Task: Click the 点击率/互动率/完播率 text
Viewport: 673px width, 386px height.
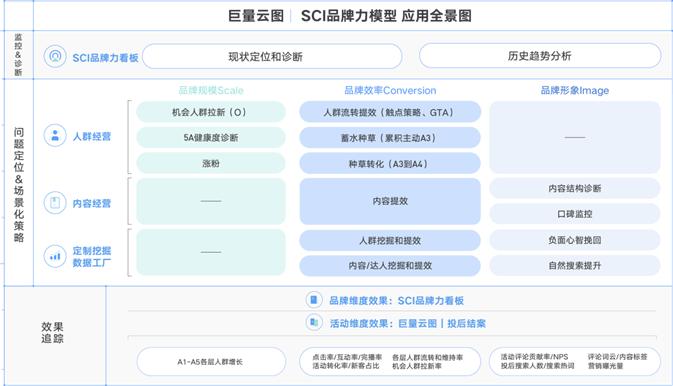Action: coord(347,357)
